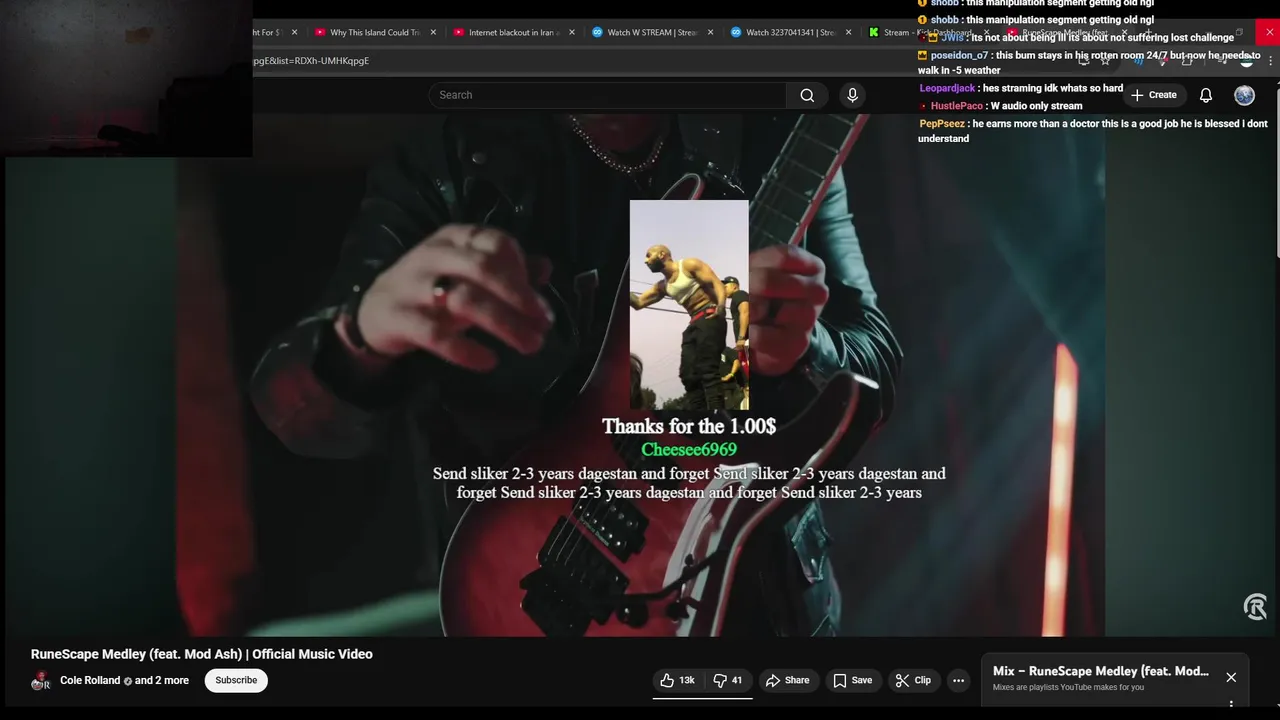Click the video title text
Image resolution: width=1280 pixels, height=720 pixels.
[202, 654]
